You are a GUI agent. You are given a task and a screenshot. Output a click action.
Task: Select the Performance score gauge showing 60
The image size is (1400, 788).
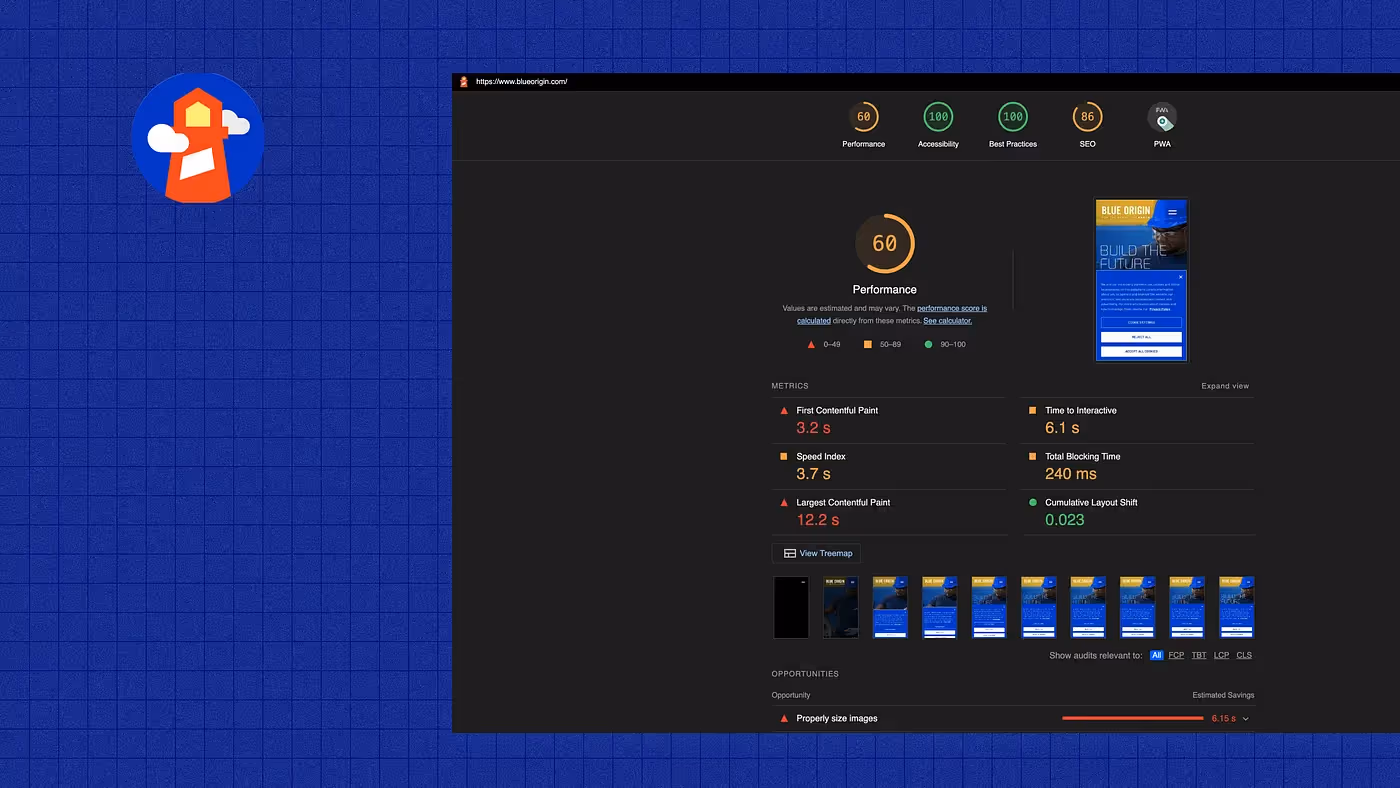(863, 117)
